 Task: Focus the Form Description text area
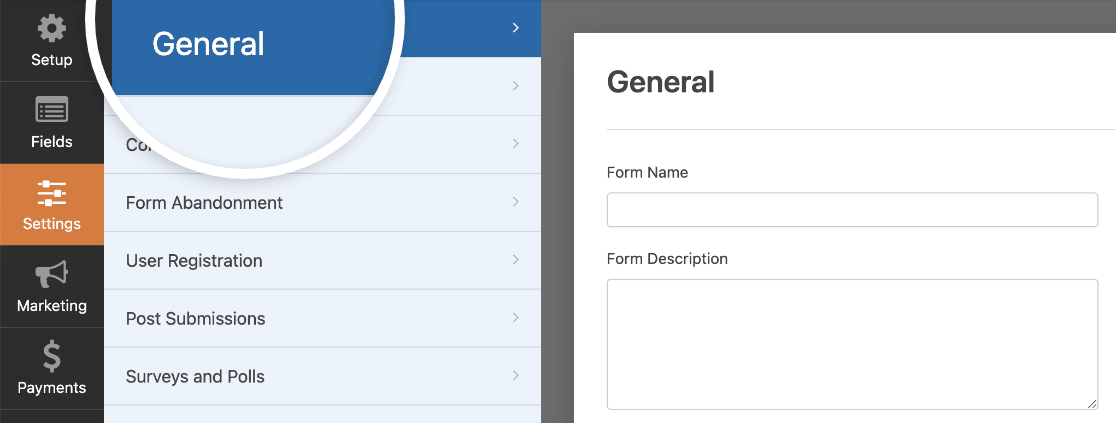[852, 344]
